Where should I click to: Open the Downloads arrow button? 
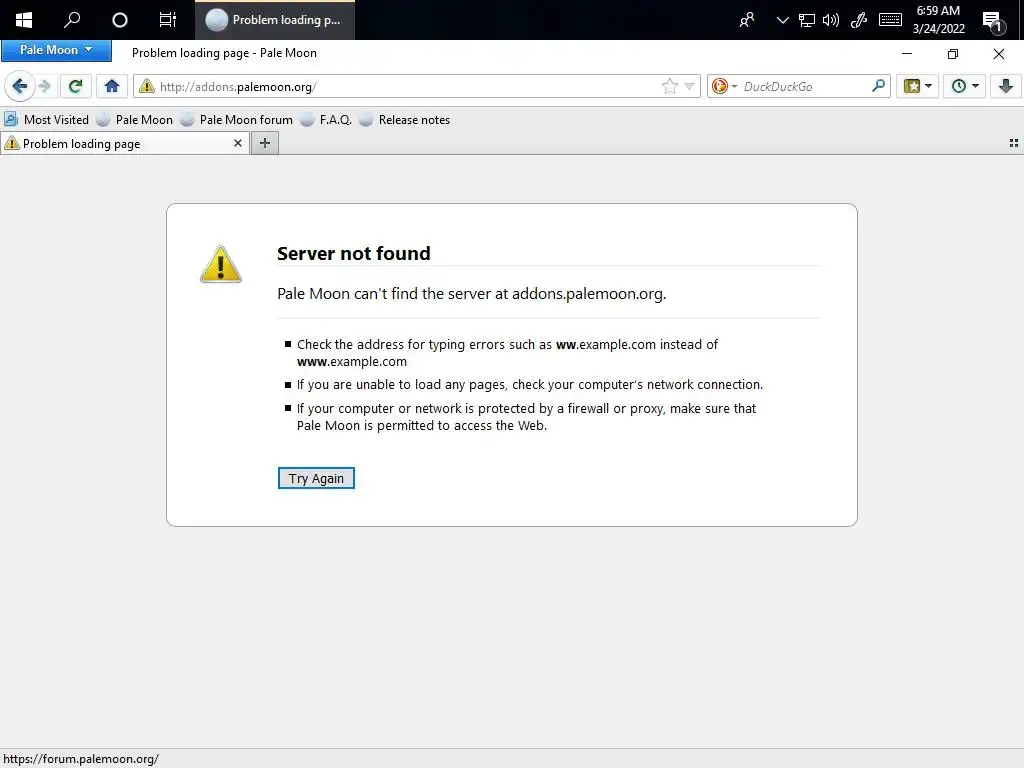point(1006,86)
